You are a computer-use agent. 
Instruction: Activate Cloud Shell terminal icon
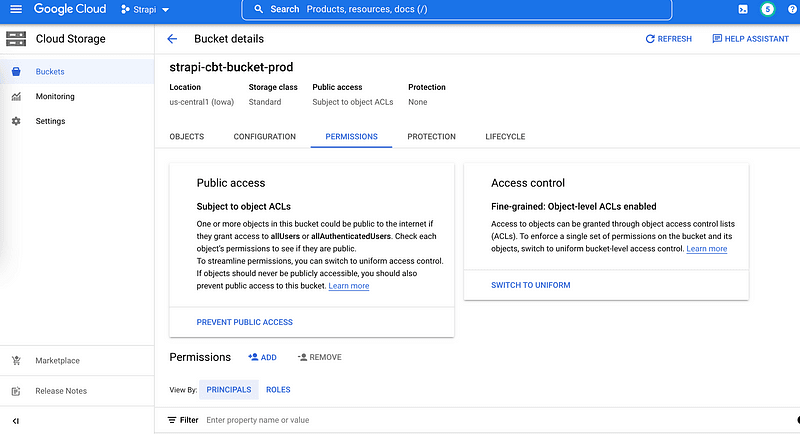743,9
